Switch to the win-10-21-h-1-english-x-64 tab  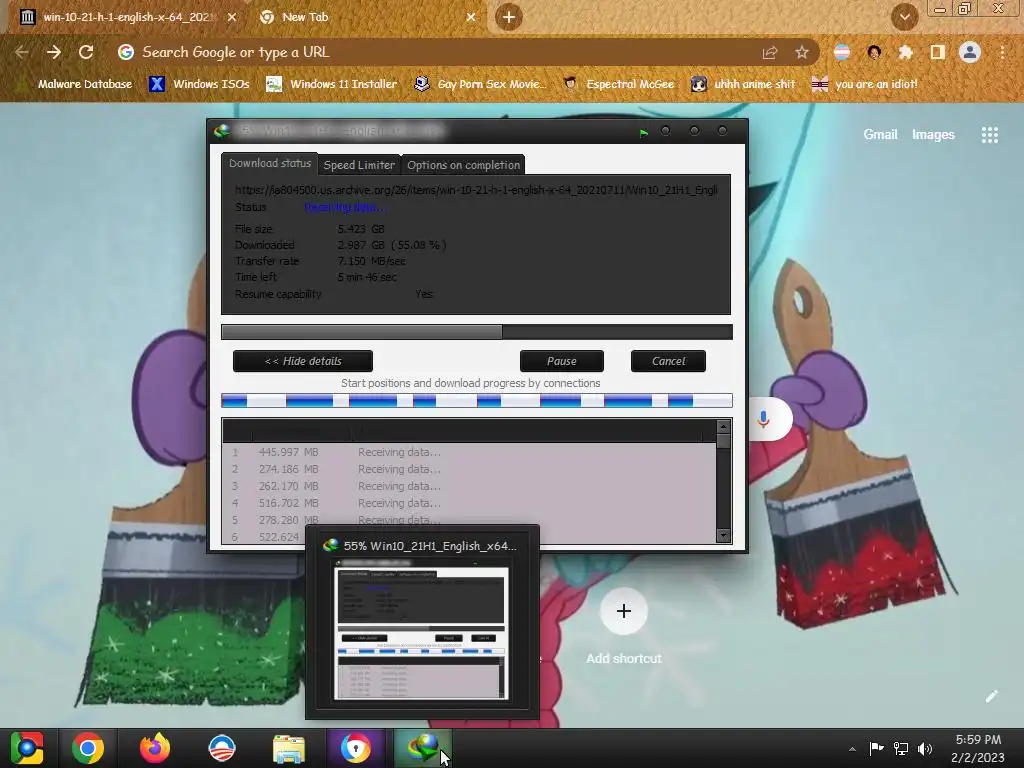coord(128,17)
